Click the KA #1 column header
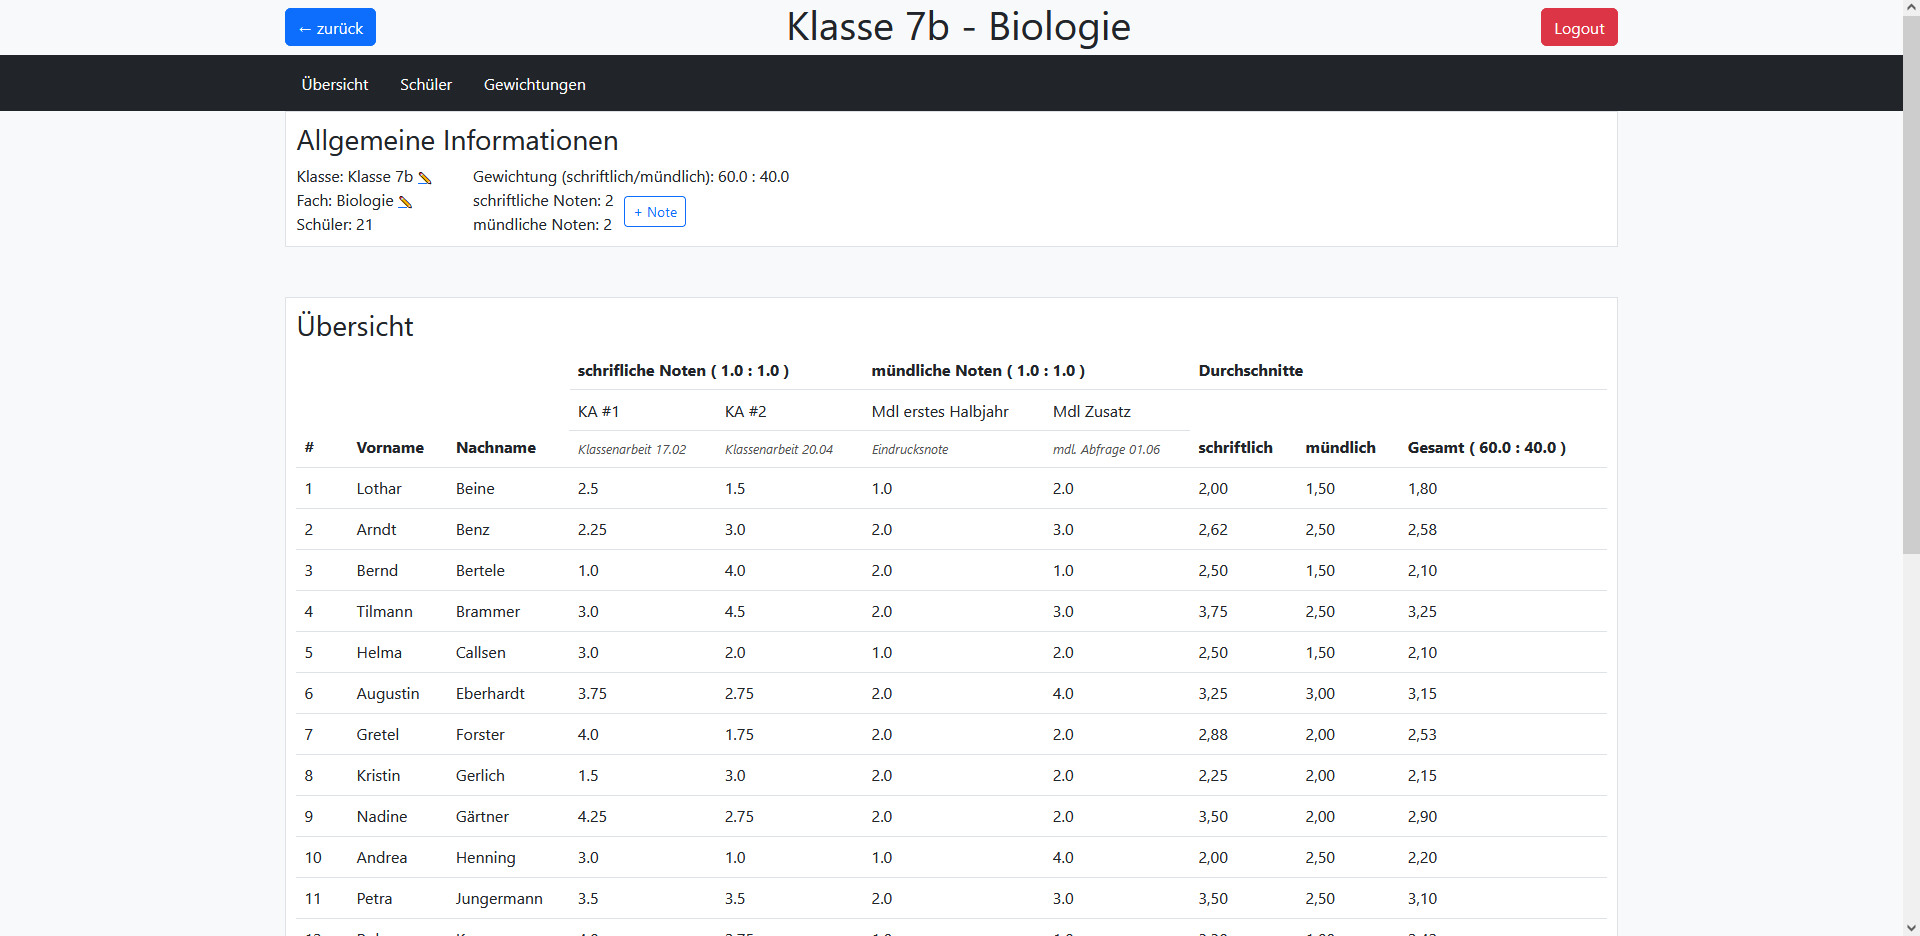The width and height of the screenshot is (1920, 936). [598, 411]
